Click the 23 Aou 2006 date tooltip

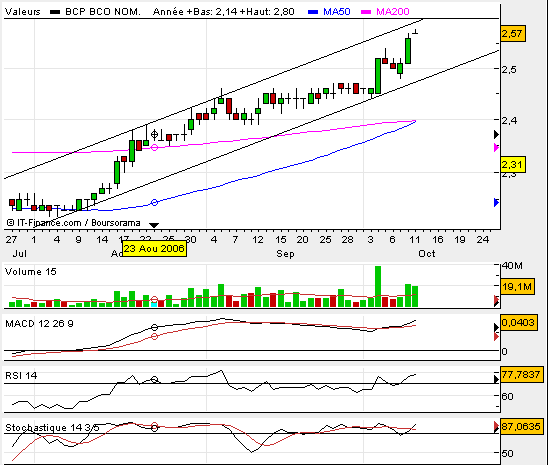point(154,249)
